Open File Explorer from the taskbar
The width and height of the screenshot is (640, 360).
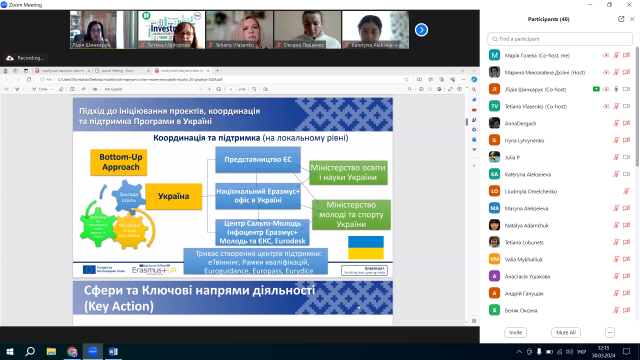tap(51, 351)
